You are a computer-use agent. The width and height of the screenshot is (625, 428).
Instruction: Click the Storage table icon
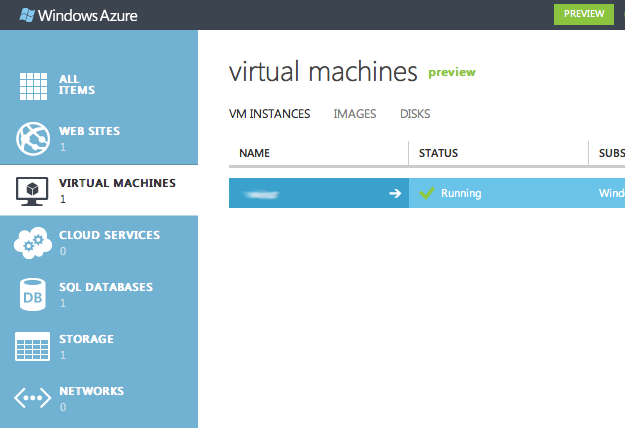pos(32,346)
